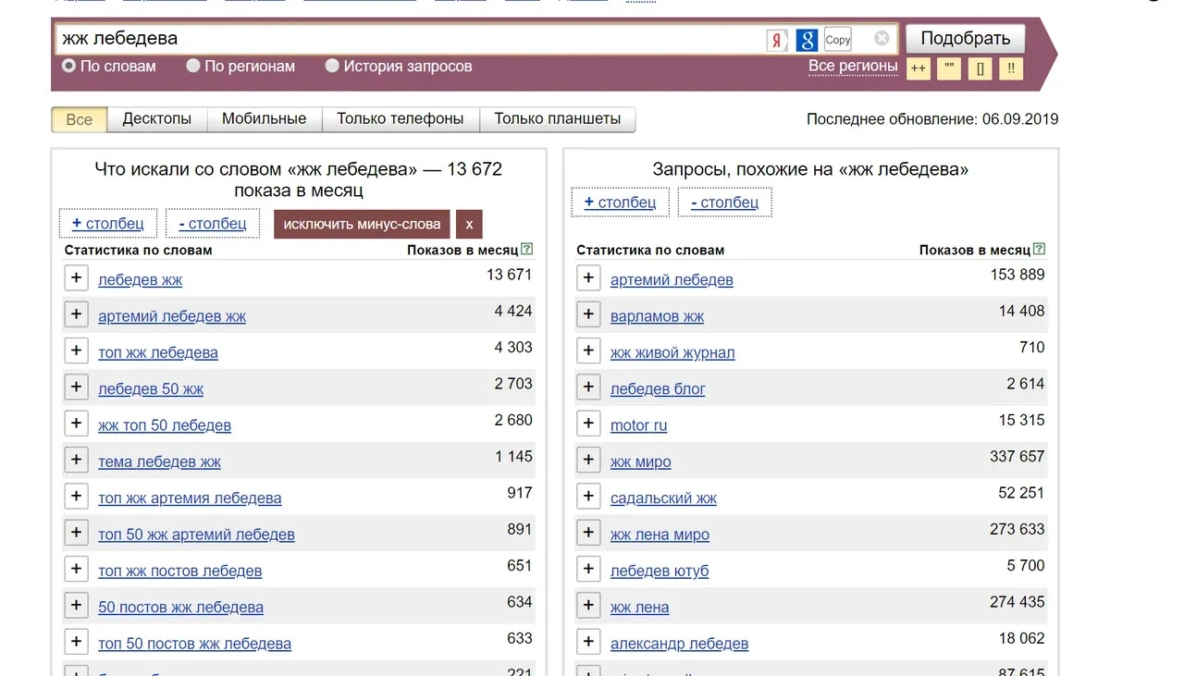
Task: Apply the "++" operator button
Action: (x=917, y=69)
